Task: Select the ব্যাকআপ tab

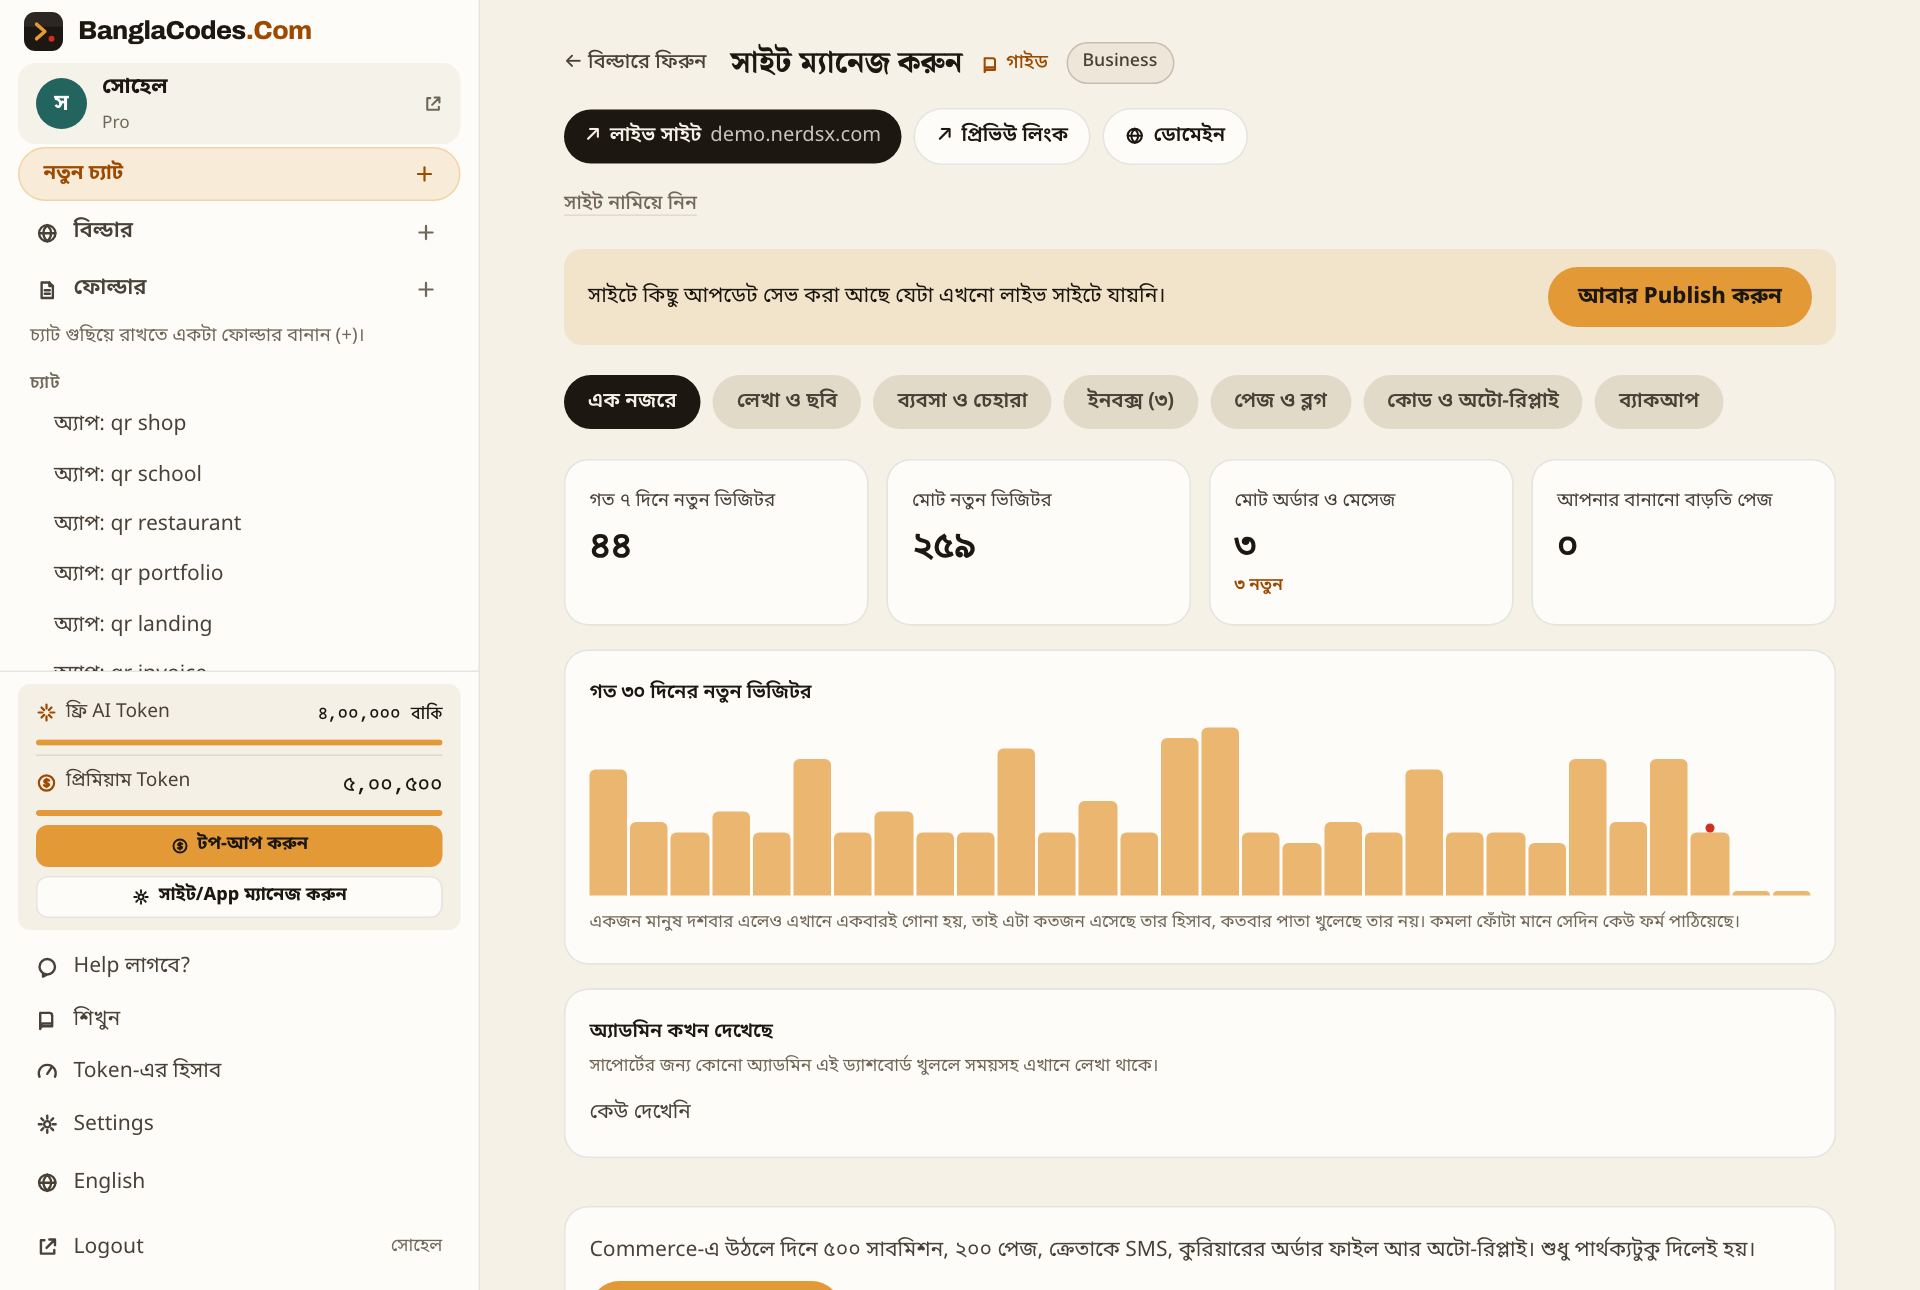Action: (x=1658, y=401)
